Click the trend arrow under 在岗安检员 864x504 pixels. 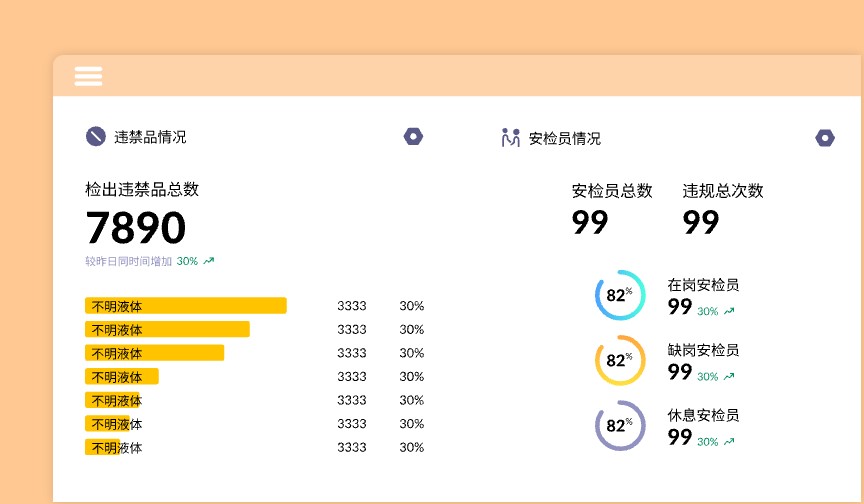(x=729, y=311)
